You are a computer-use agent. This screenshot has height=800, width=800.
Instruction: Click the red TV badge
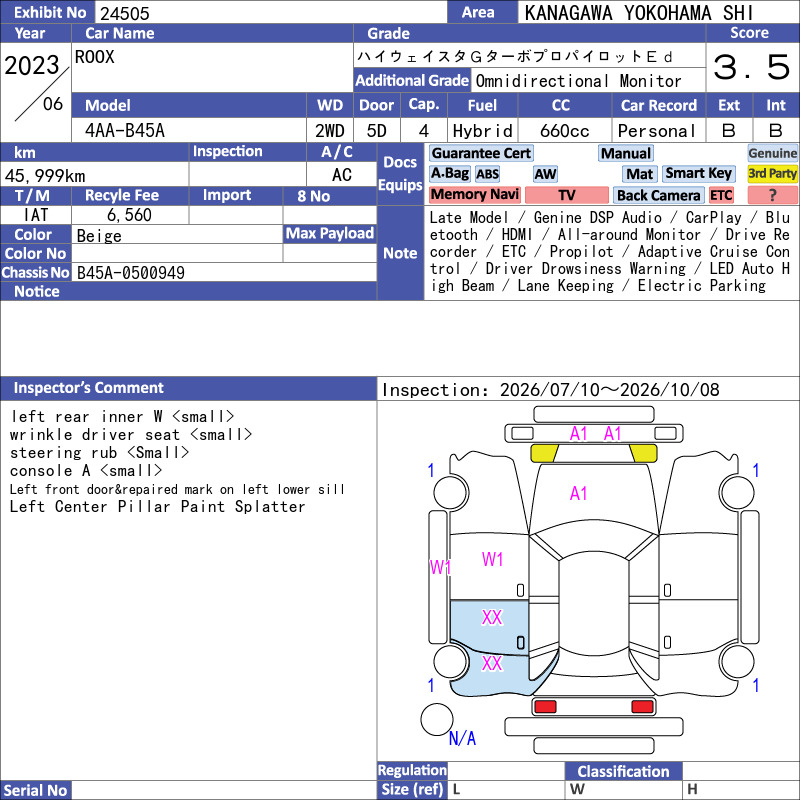(566, 195)
